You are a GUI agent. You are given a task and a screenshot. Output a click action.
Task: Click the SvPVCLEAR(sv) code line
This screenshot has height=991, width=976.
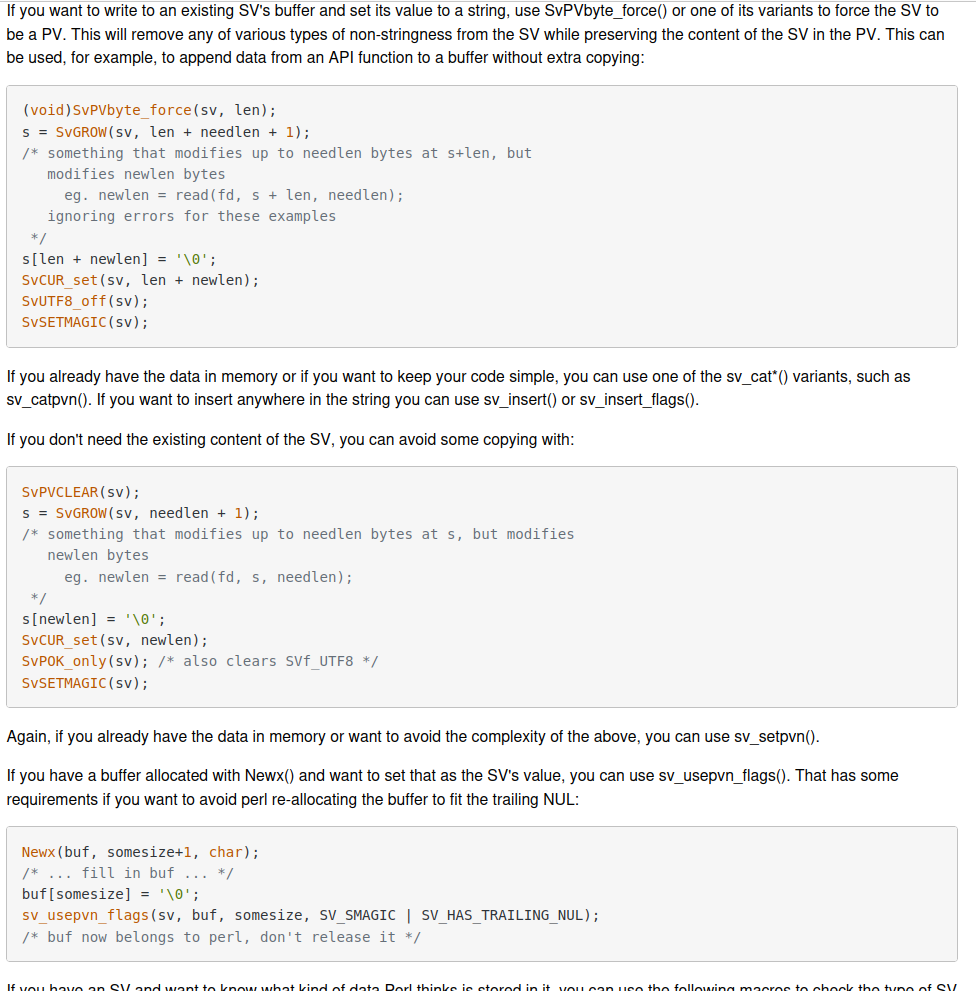pyautogui.click(x=81, y=492)
